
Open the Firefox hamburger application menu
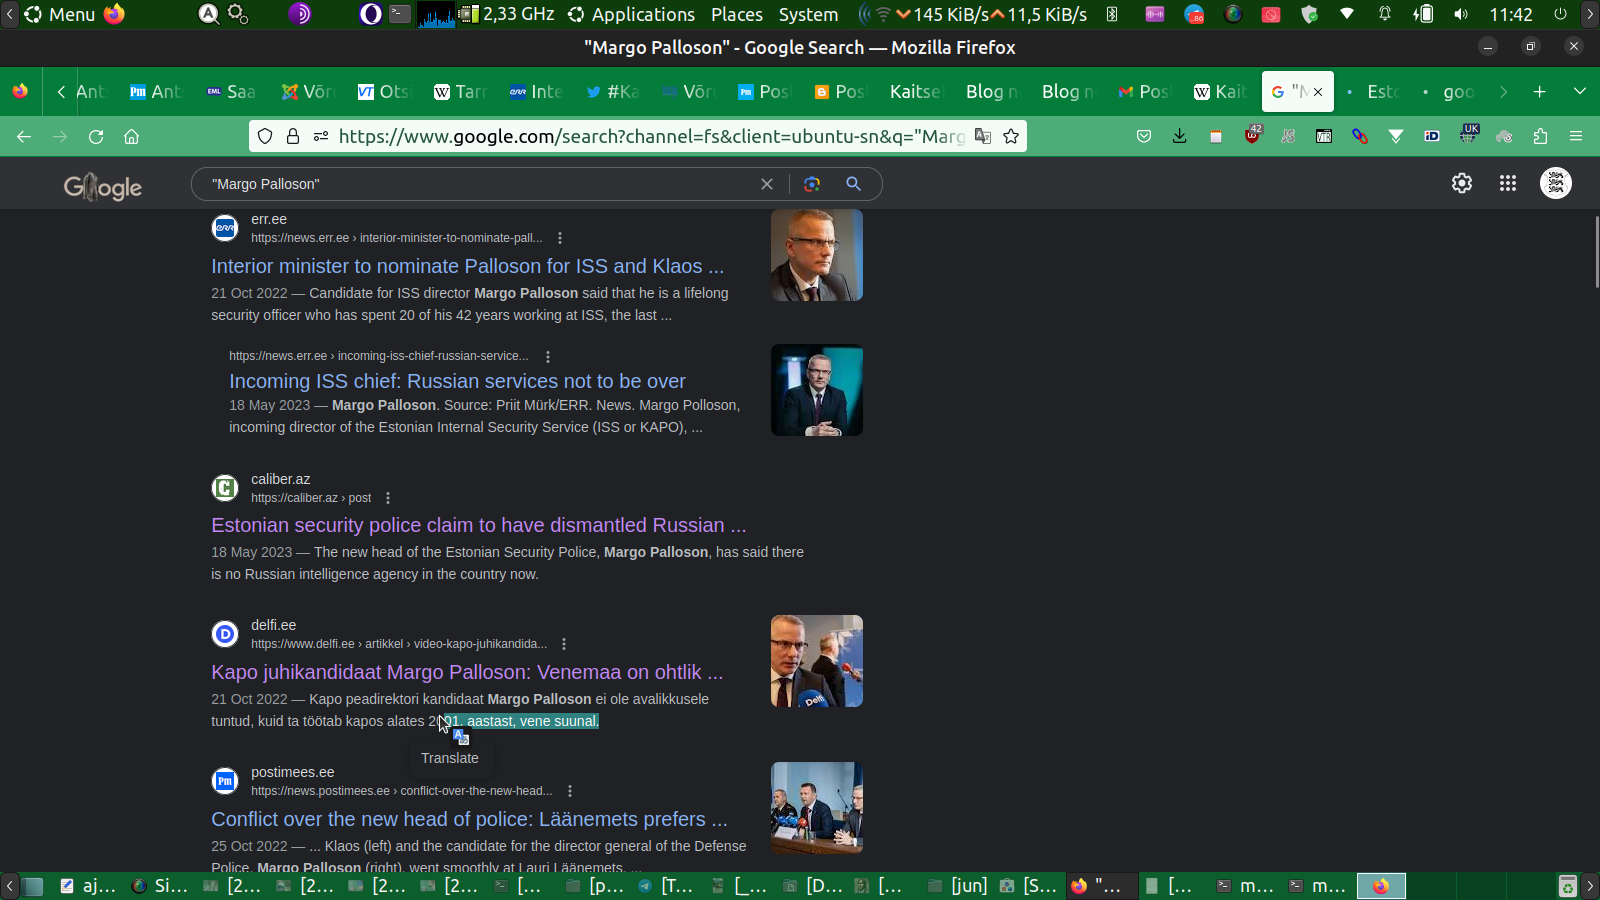click(x=1576, y=137)
